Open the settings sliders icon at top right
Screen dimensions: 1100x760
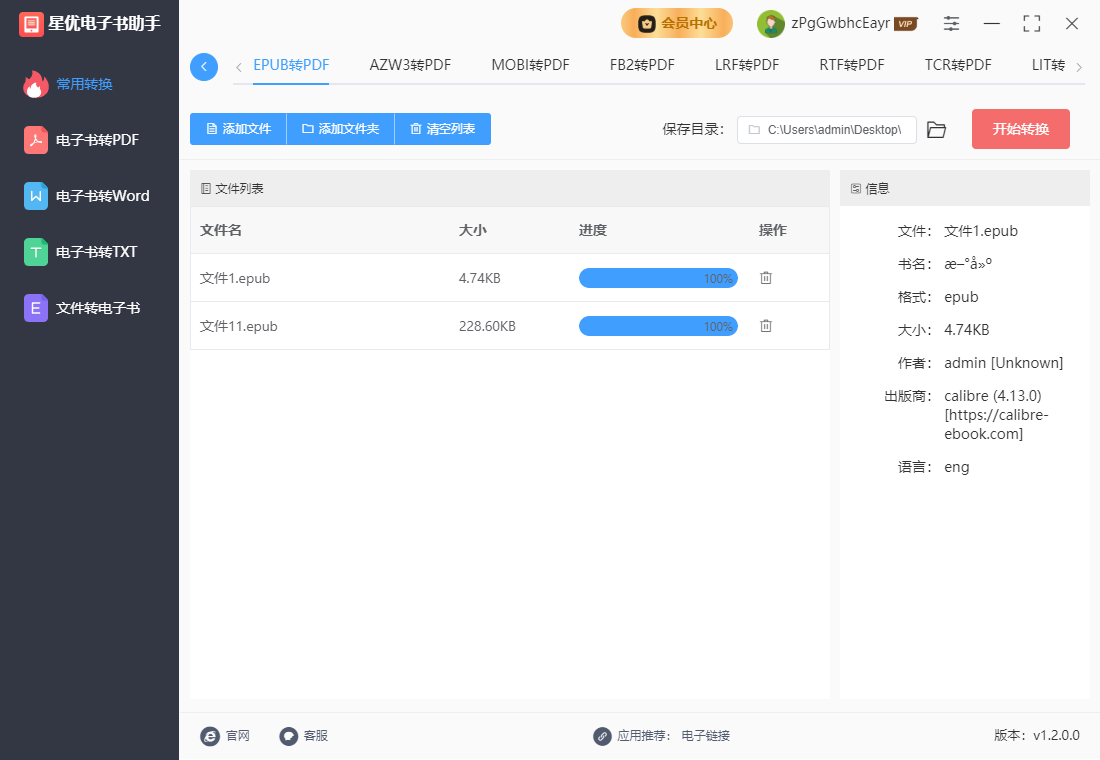tap(951, 23)
